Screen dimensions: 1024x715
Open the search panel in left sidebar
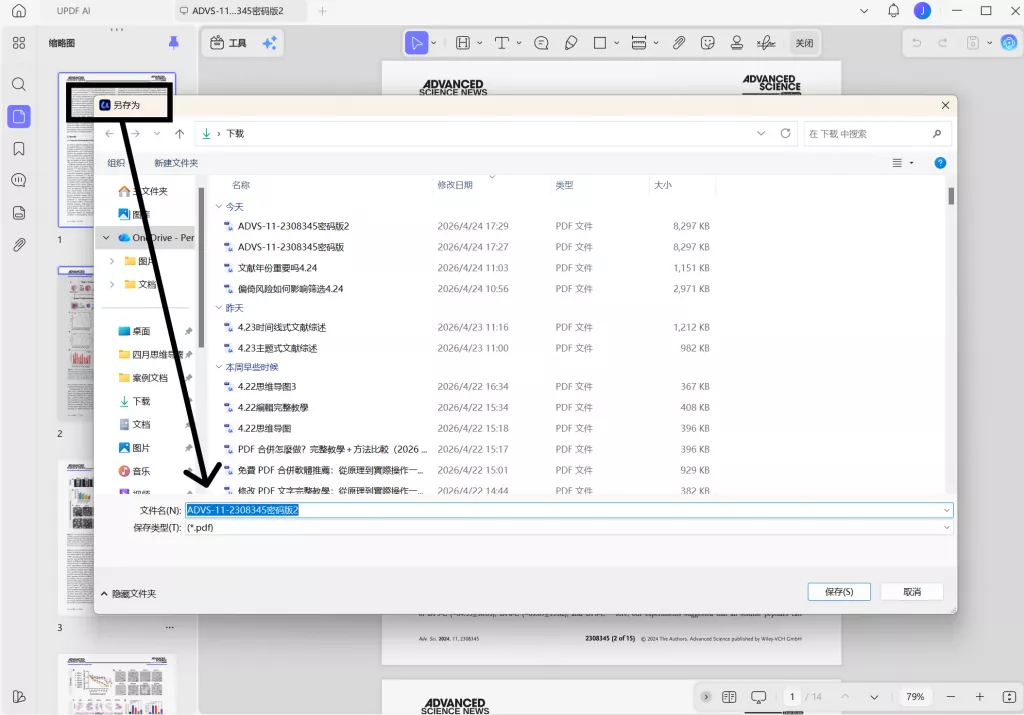[19, 84]
